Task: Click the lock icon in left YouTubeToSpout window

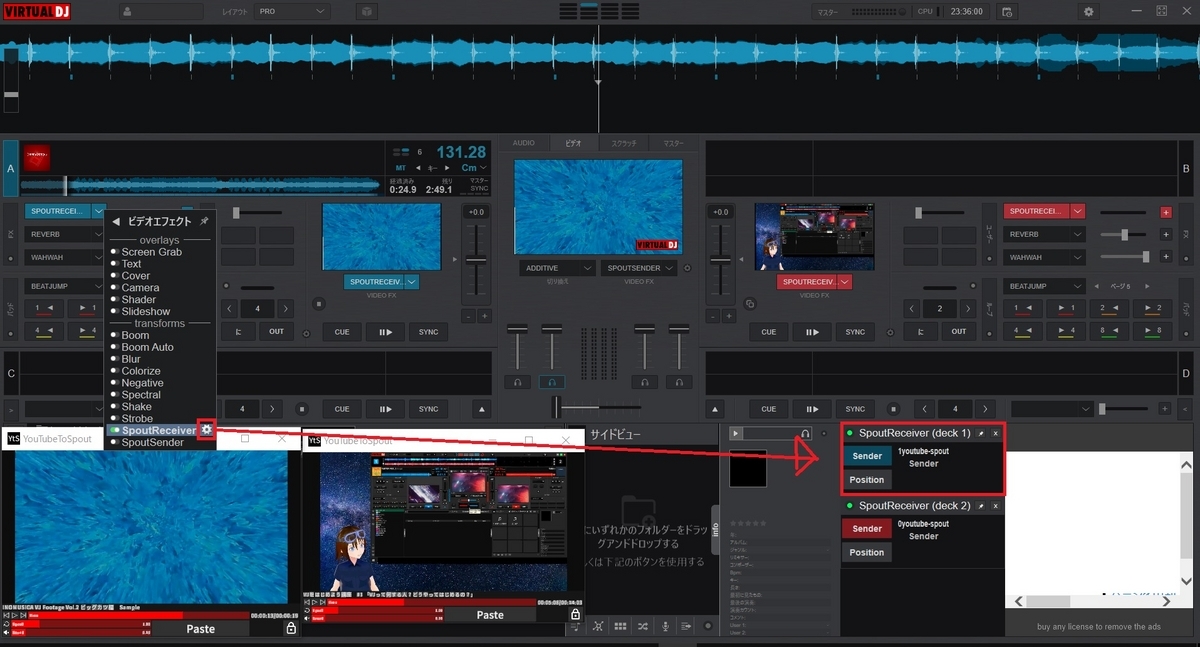Action: click(291, 628)
